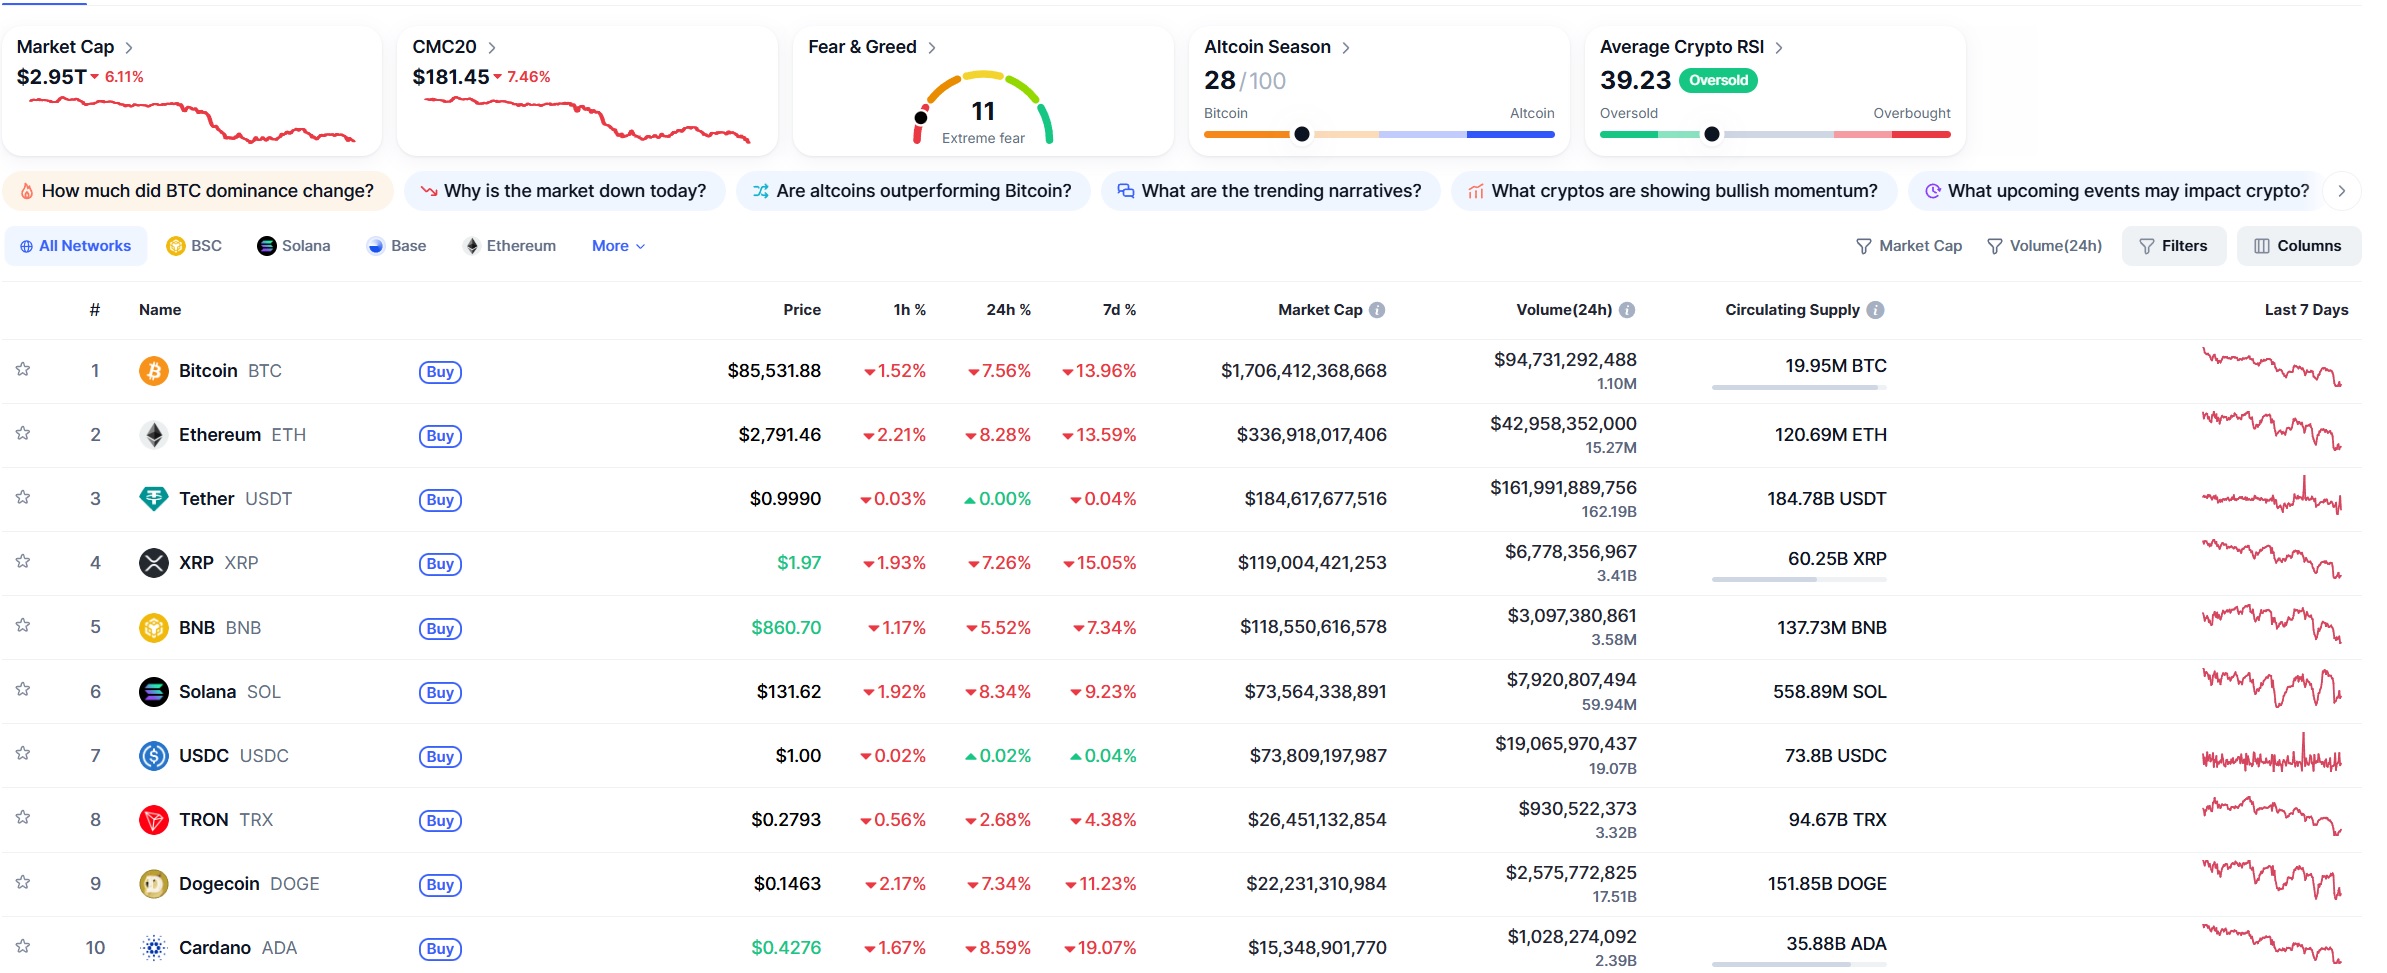Click the Bitcoin coin logo icon

(x=153, y=371)
